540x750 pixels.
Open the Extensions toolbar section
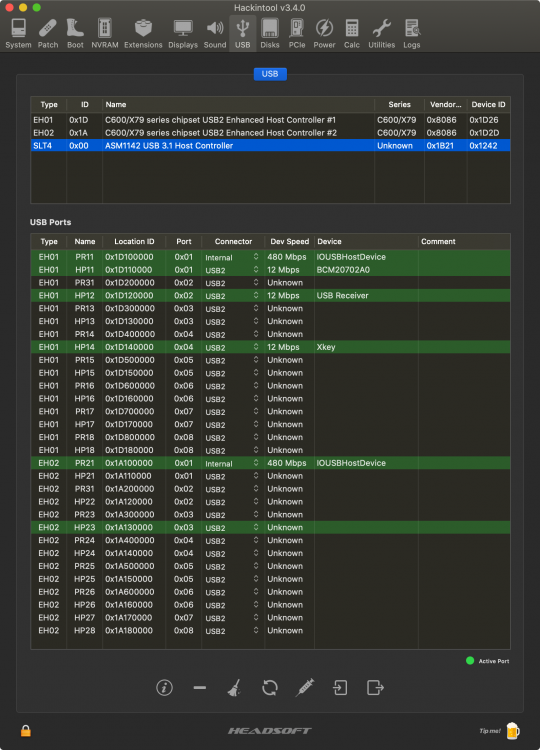click(x=143, y=33)
